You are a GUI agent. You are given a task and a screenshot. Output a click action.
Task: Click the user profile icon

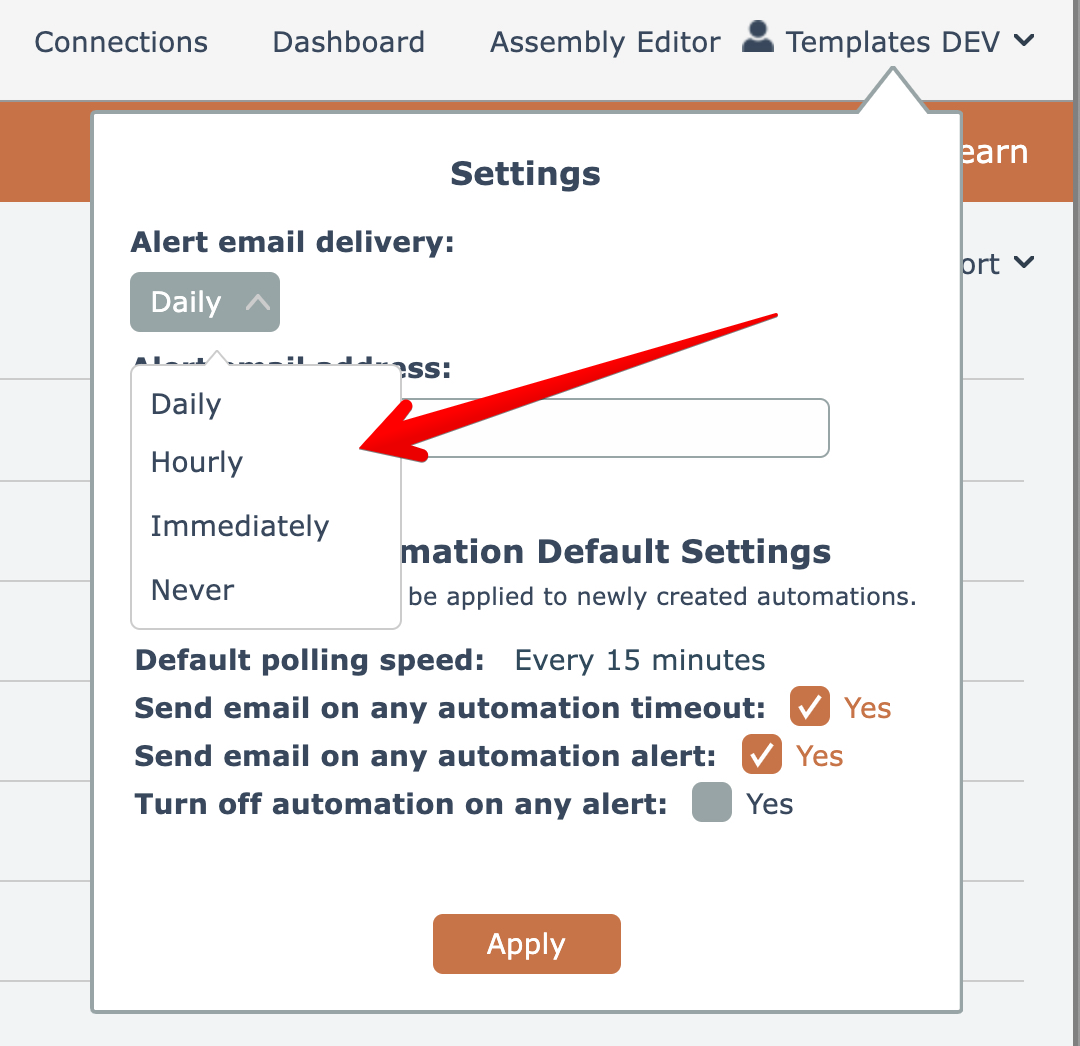758,39
